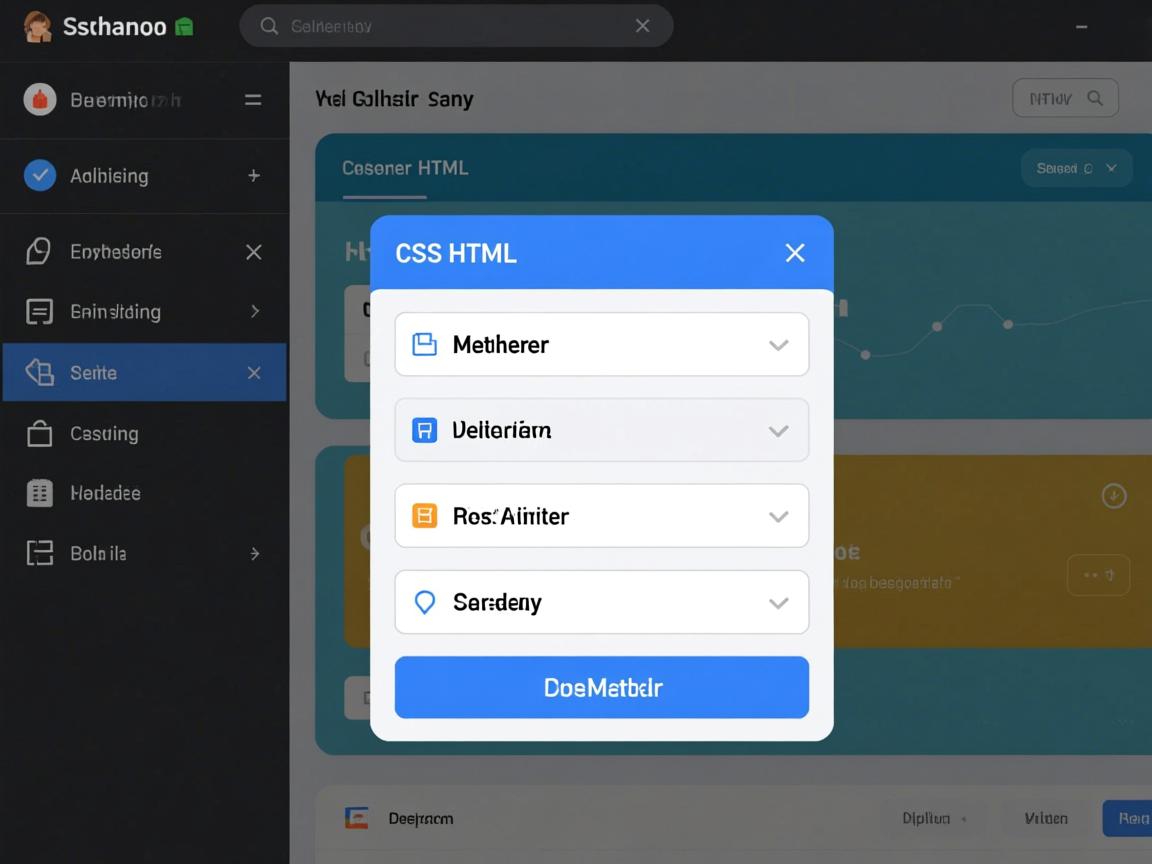Toggle the blue Adlhising checkmark
Image resolution: width=1152 pixels, height=864 pixels.
(x=39, y=176)
